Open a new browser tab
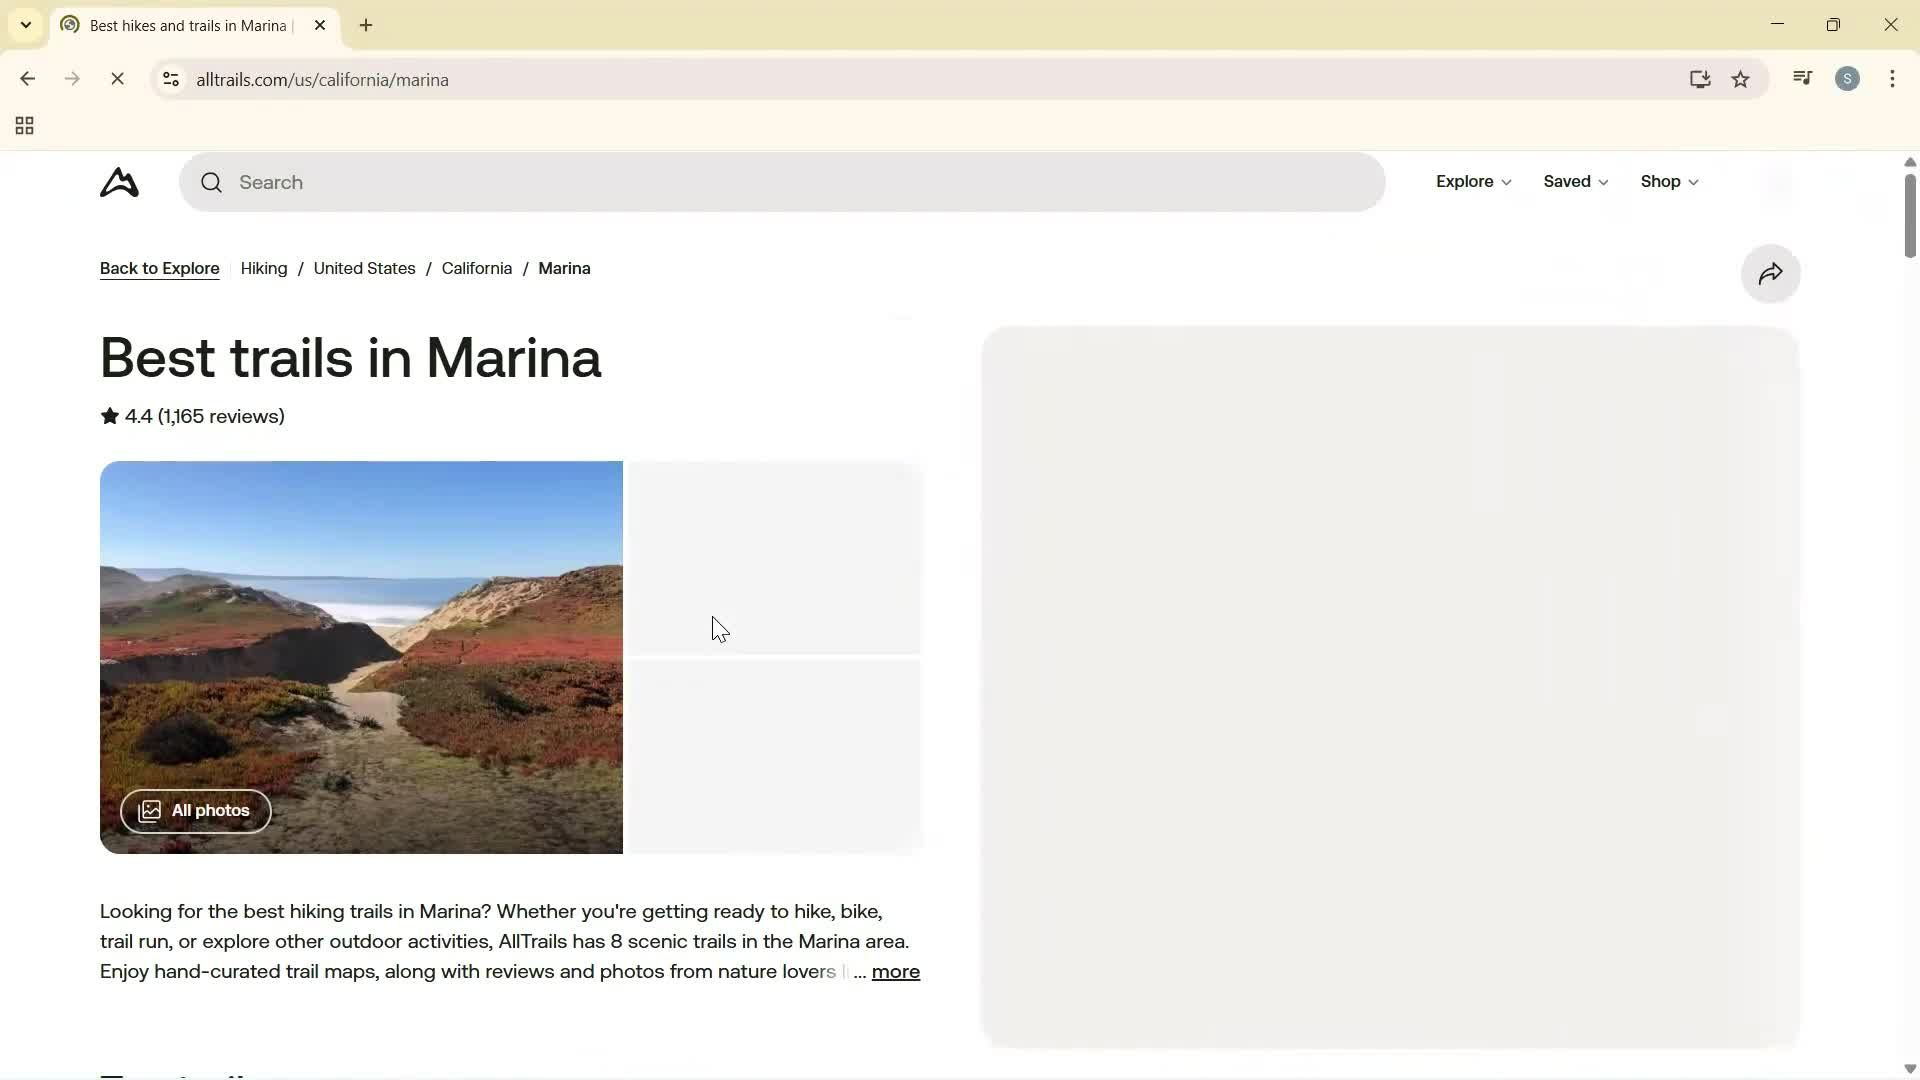Viewport: 1920px width, 1080px height. point(365,25)
